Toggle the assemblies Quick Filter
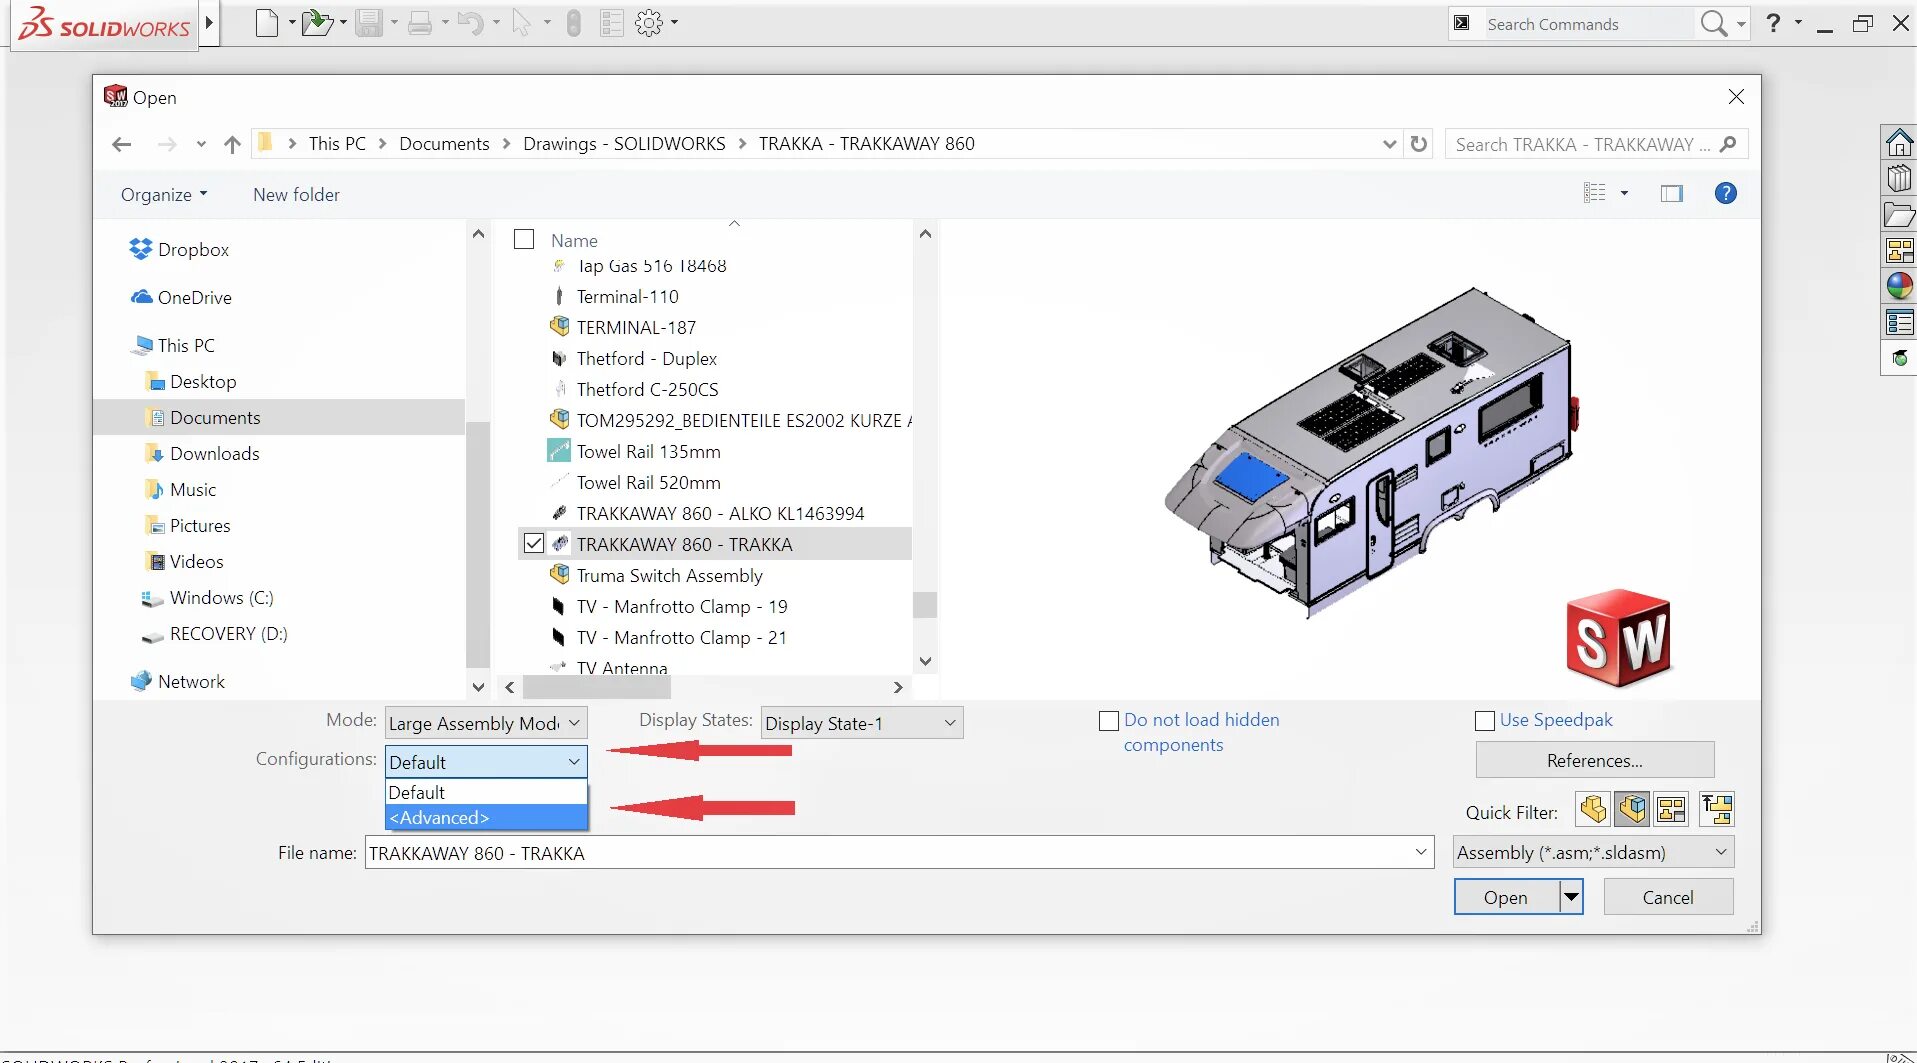Screen dimensions: 1917x1063 coord(1633,809)
